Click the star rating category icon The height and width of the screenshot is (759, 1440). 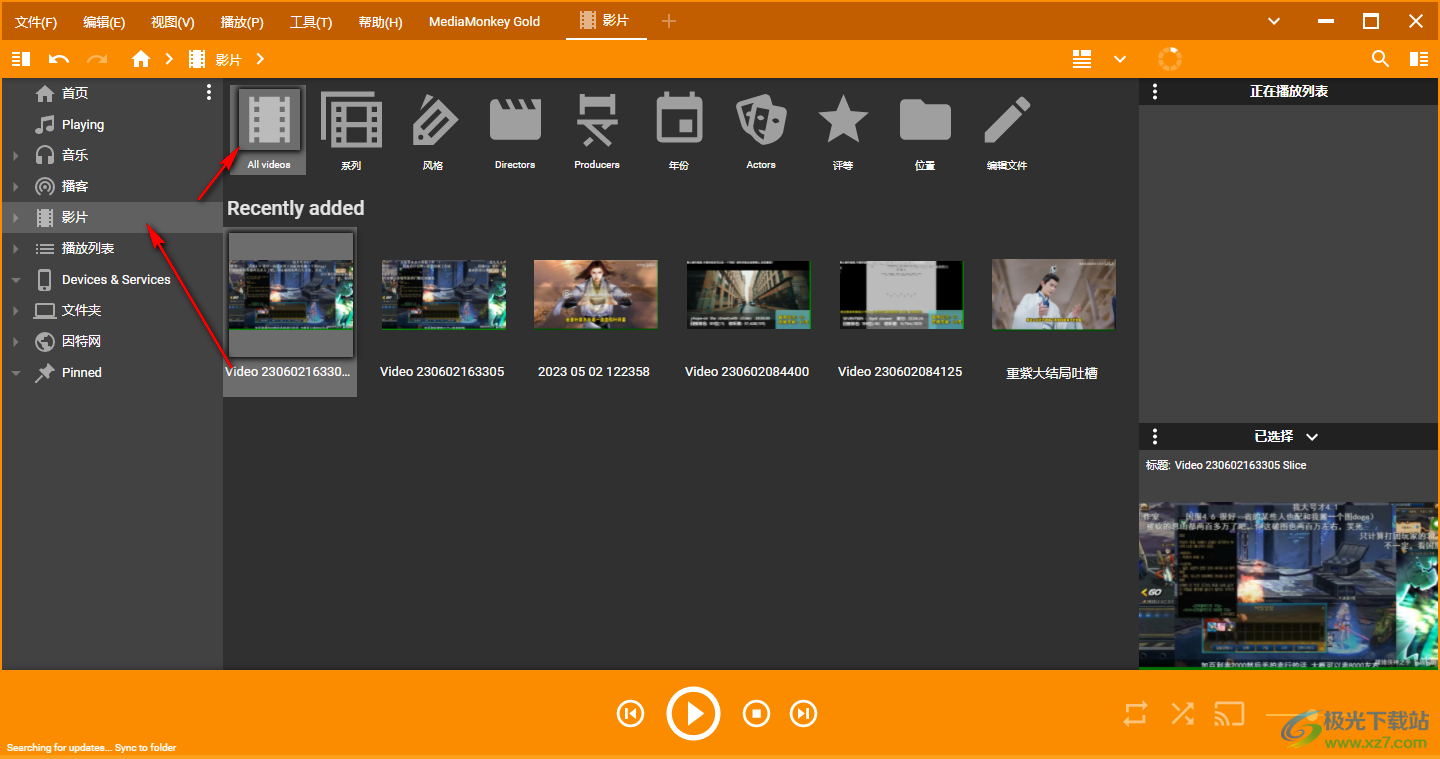tap(843, 121)
